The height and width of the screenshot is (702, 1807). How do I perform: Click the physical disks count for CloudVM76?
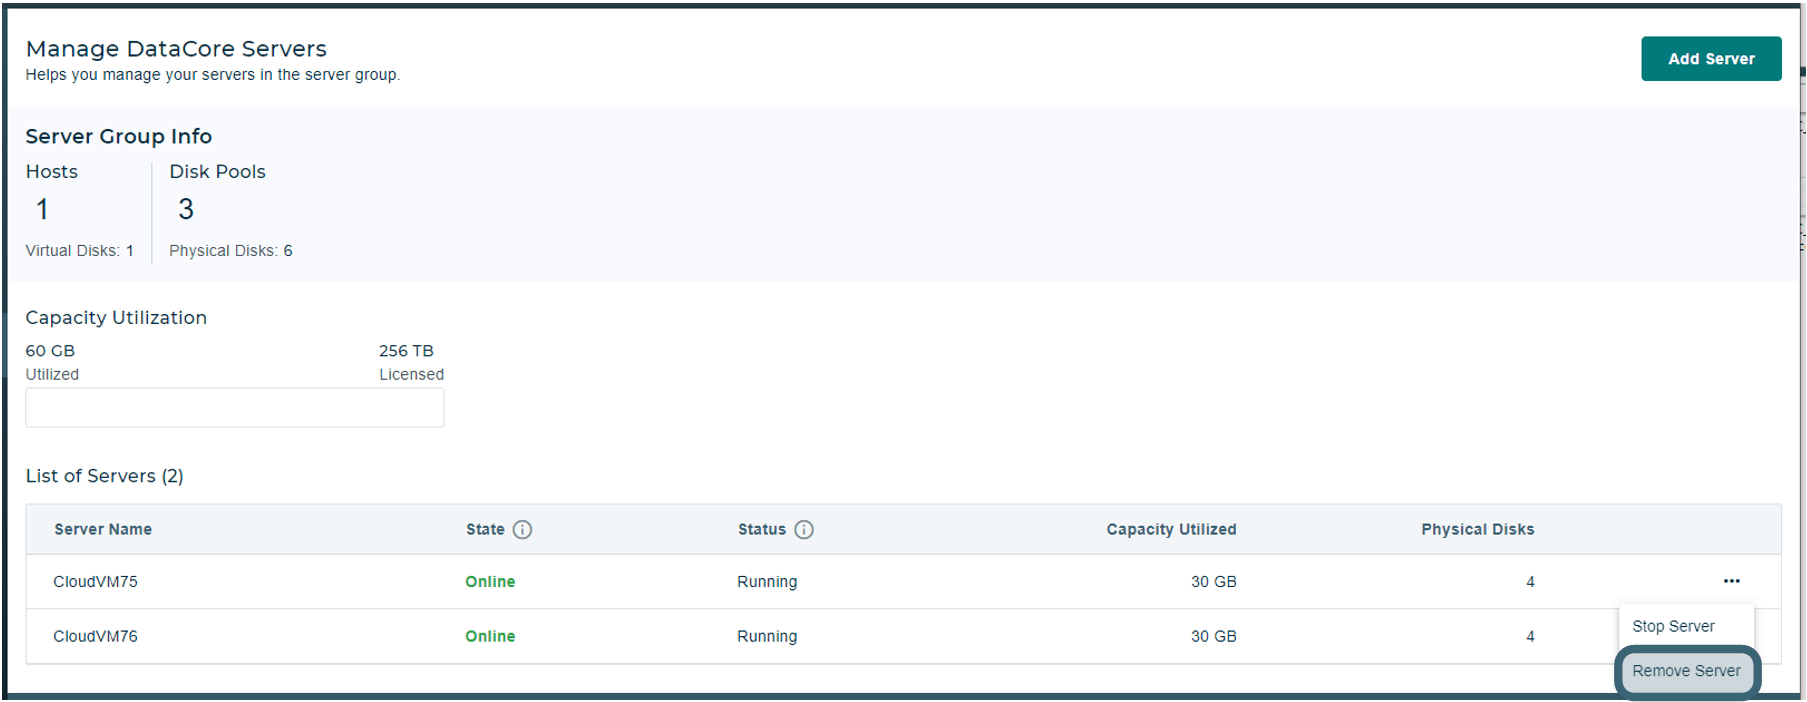[x=1530, y=636]
